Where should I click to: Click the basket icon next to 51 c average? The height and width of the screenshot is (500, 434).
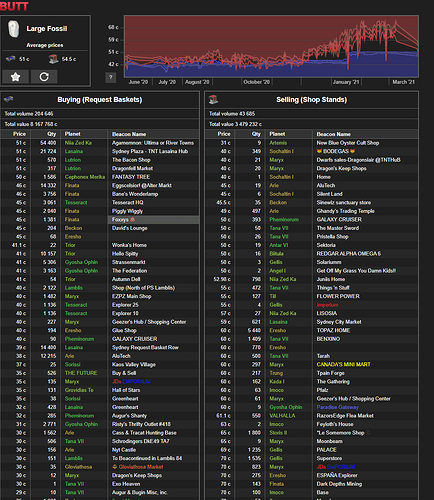pyautogui.click(x=11, y=59)
